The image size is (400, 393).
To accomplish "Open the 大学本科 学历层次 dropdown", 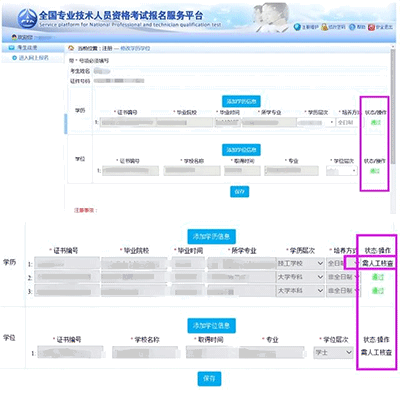I will click(300, 291).
